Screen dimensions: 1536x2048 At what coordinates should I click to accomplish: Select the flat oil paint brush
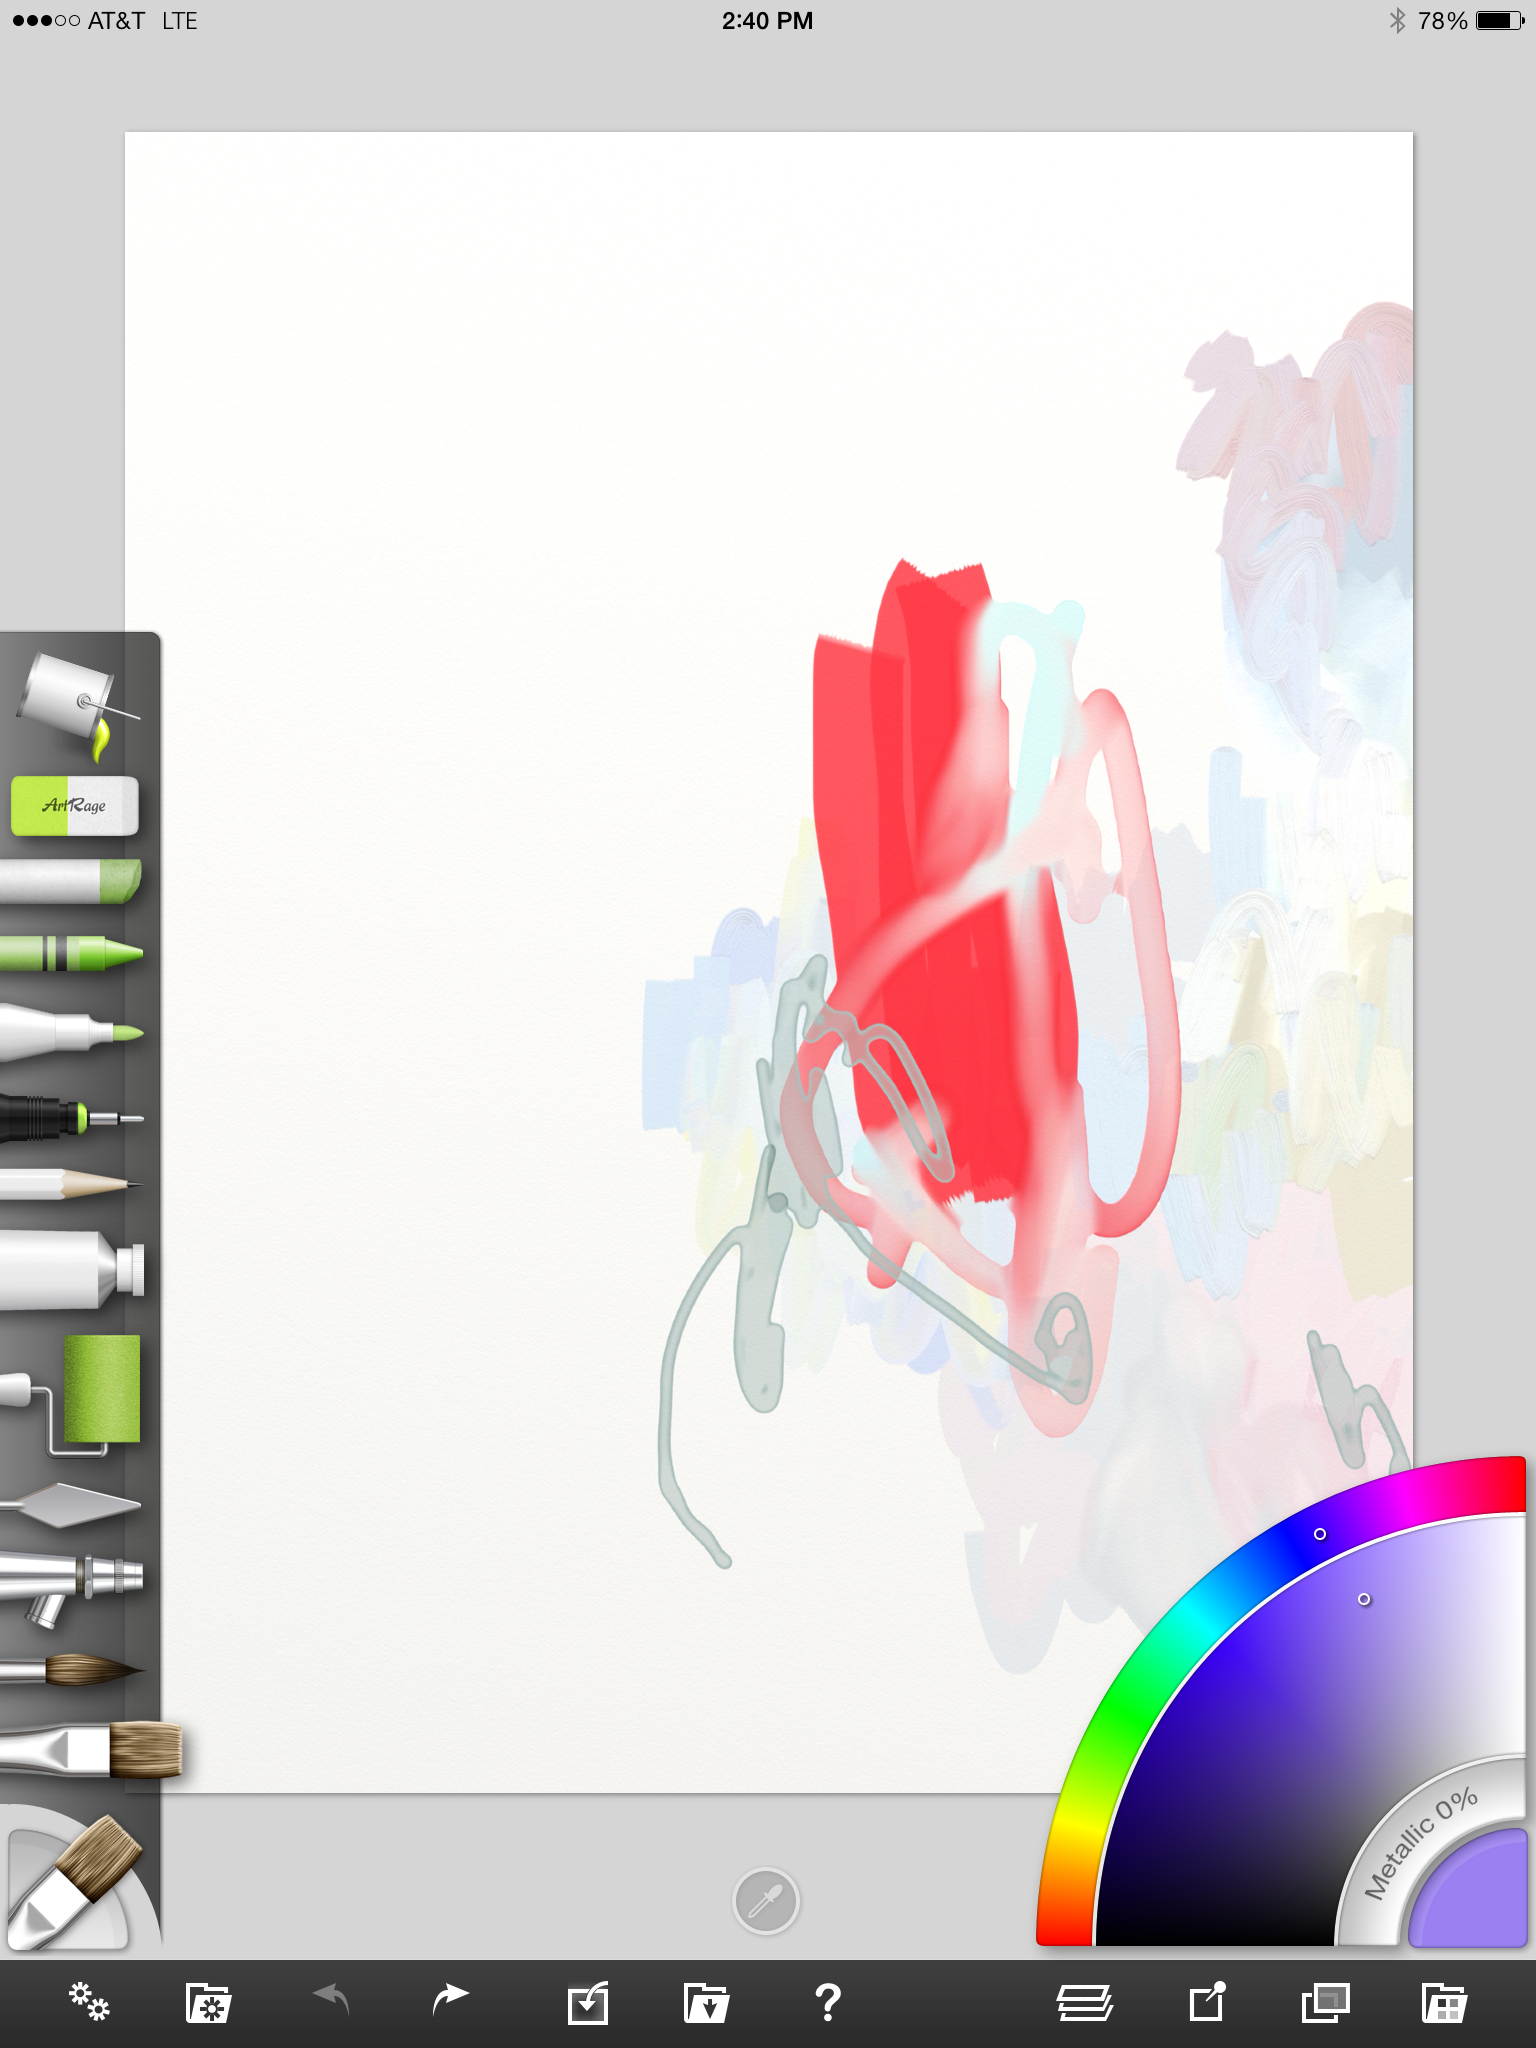point(90,1750)
